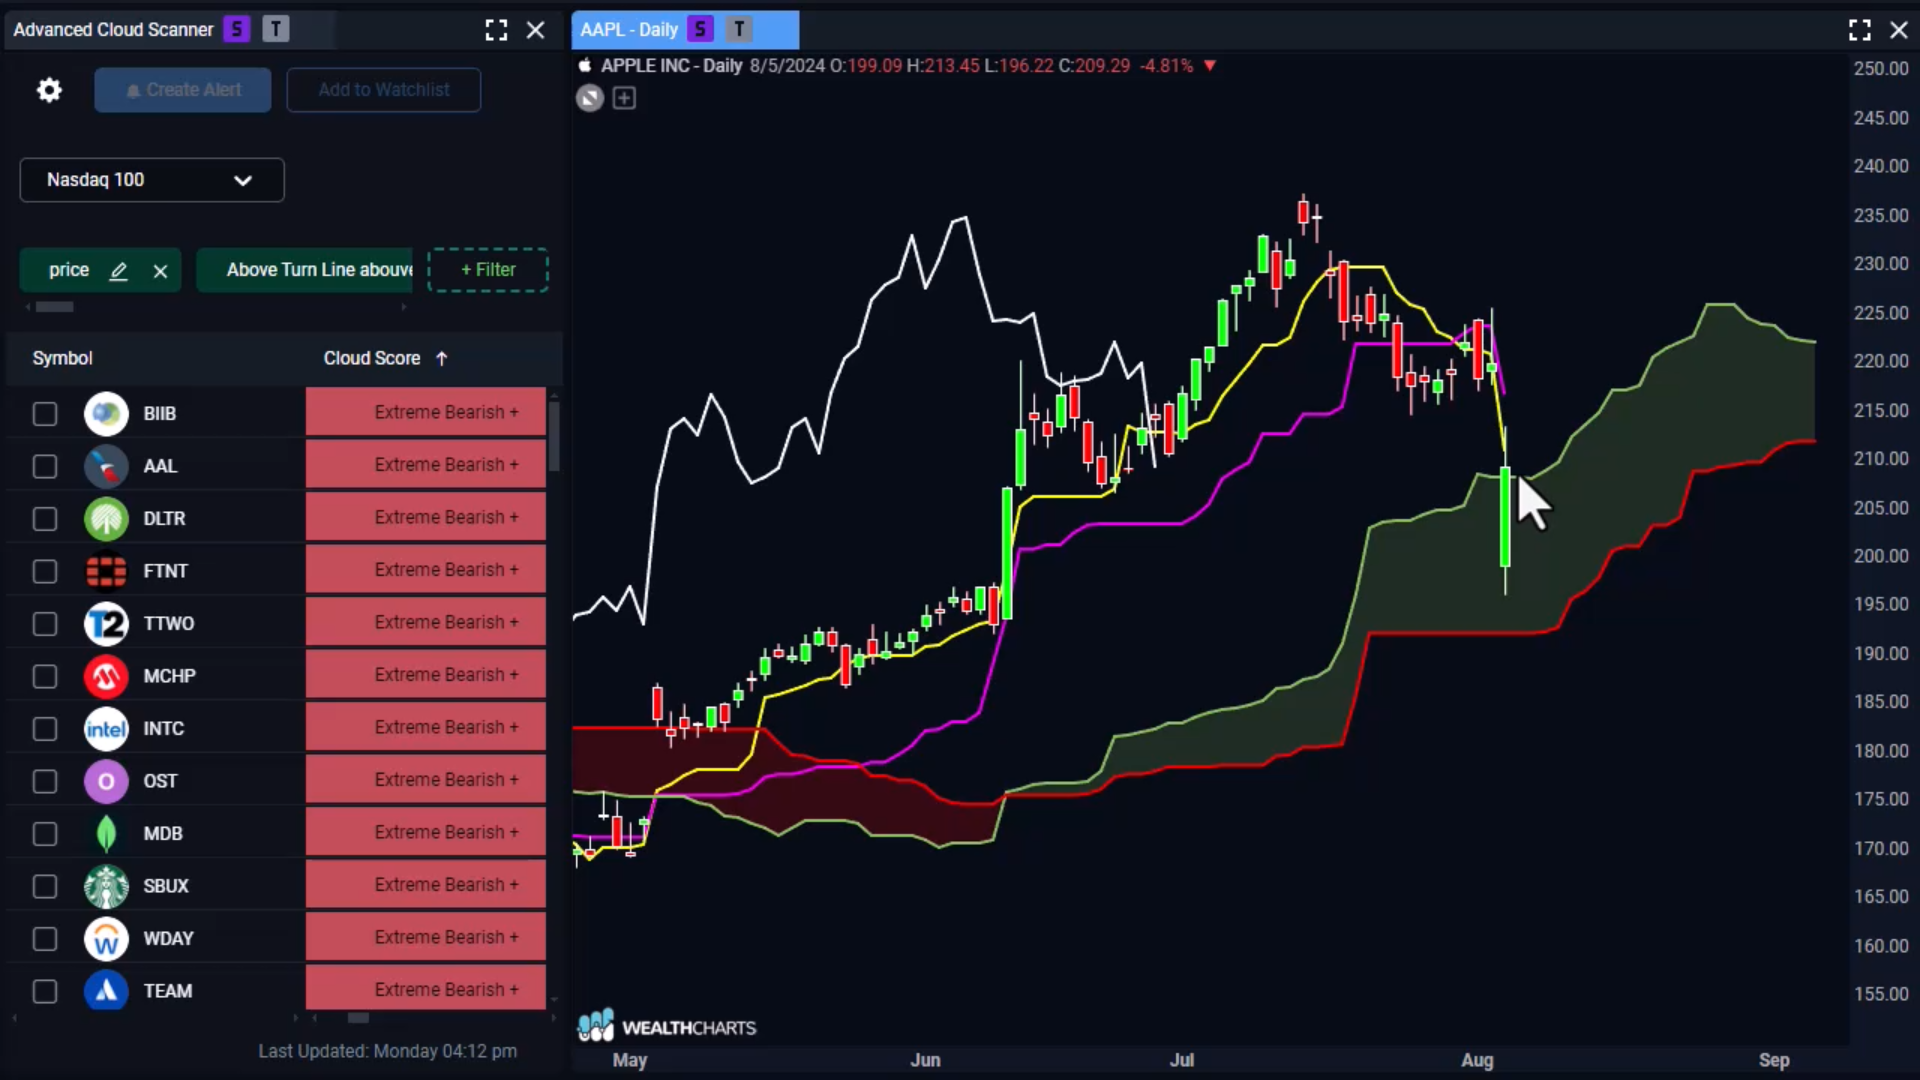Check the MDB row checkbox
The height and width of the screenshot is (1080, 1920).
[45, 834]
